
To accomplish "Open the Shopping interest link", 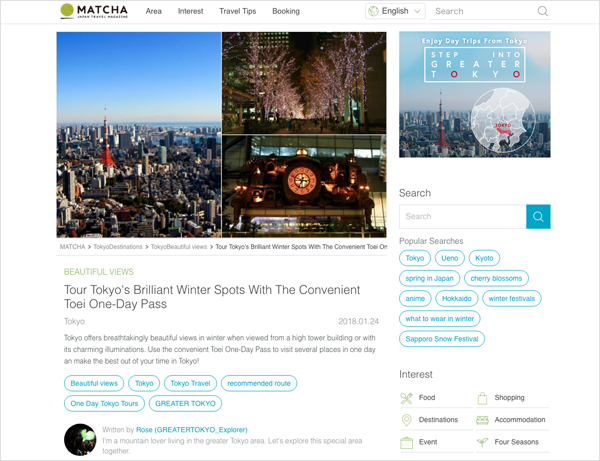I will tap(512, 398).
